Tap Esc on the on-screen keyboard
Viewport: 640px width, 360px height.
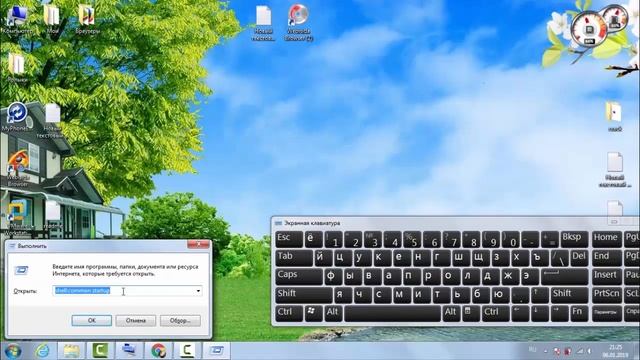289,239
